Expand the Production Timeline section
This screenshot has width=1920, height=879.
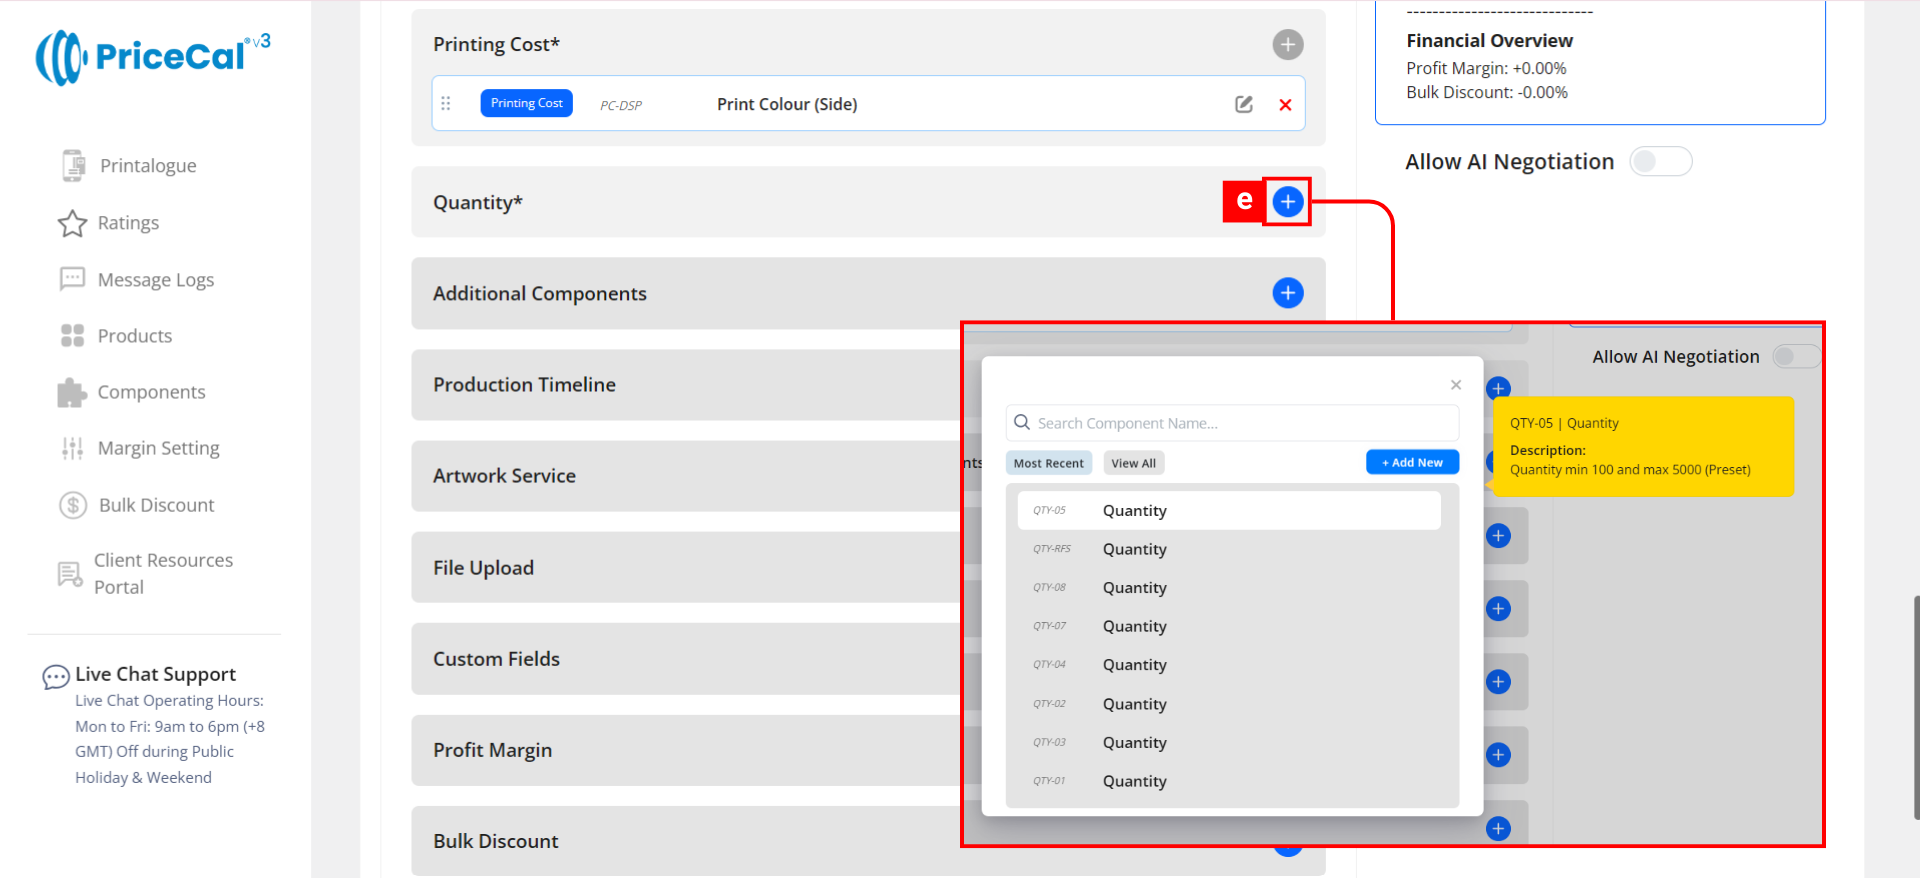524,385
